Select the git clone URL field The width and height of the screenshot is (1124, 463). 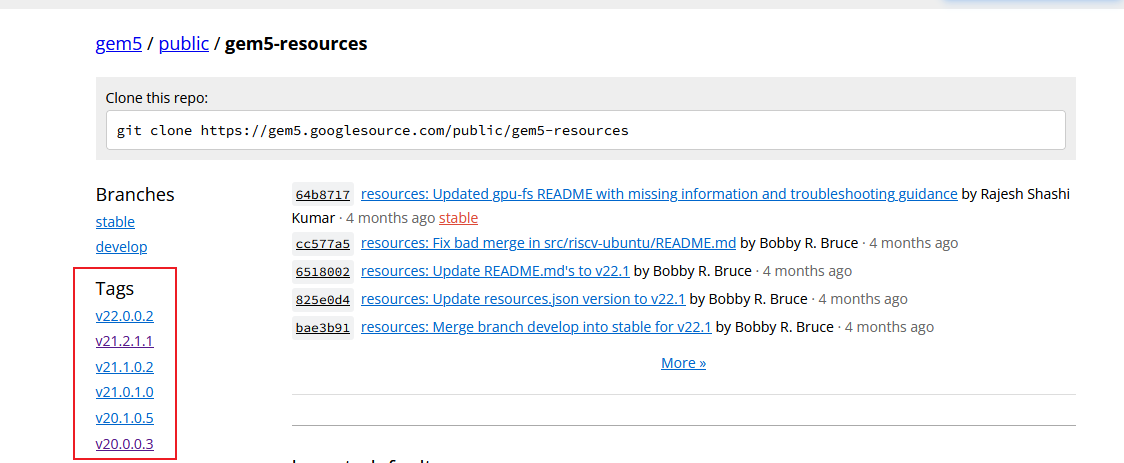coord(586,130)
